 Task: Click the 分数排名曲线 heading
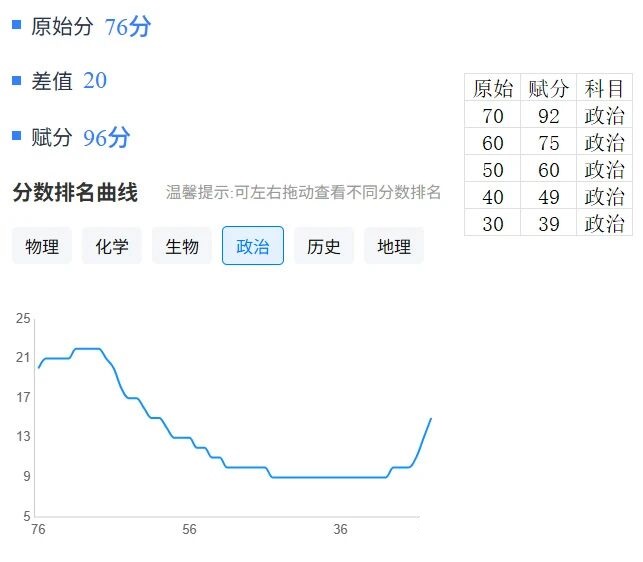coord(75,193)
